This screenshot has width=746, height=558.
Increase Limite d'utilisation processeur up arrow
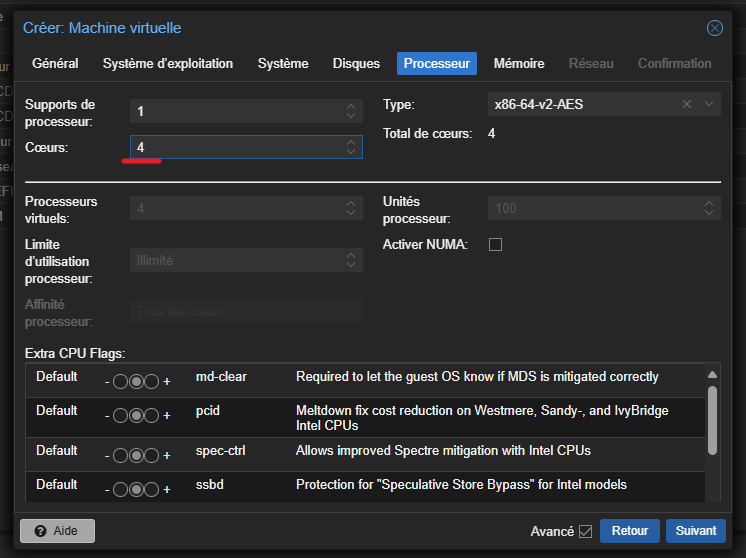[x=351, y=255]
